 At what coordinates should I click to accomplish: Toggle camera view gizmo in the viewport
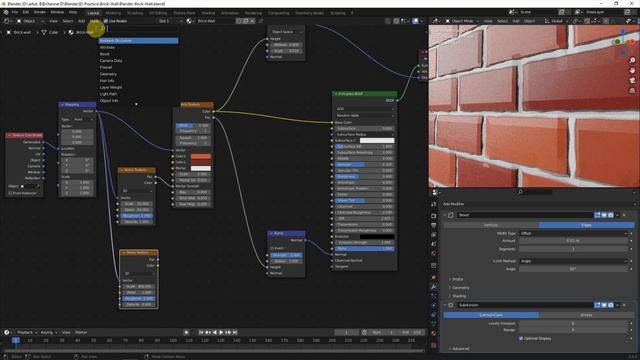[632, 80]
